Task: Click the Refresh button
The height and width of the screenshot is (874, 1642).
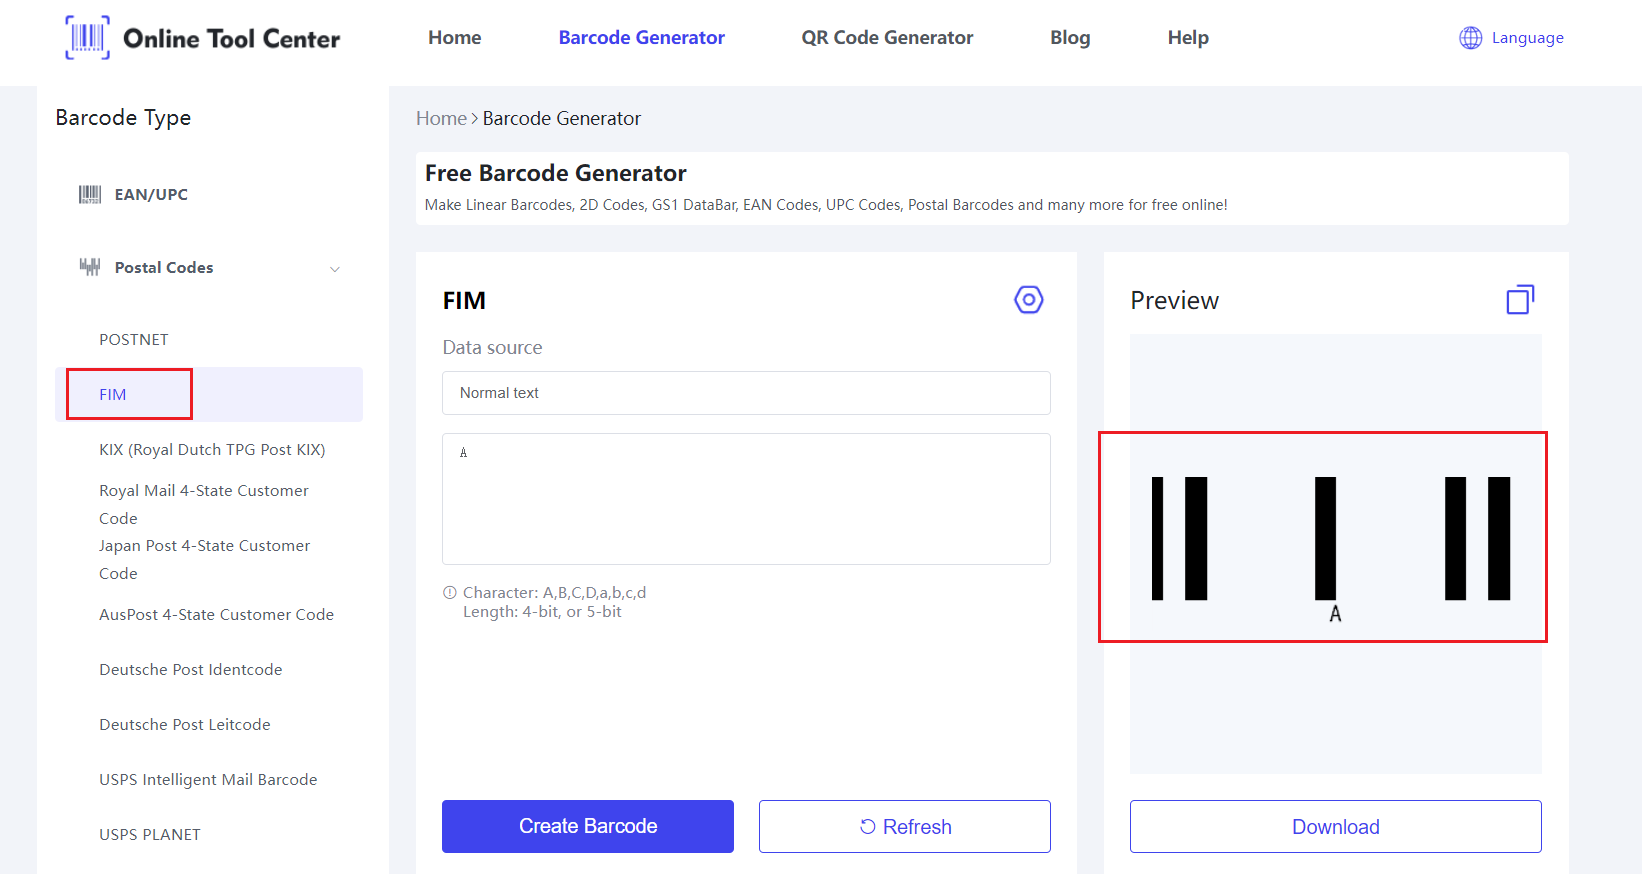Action: [904, 827]
